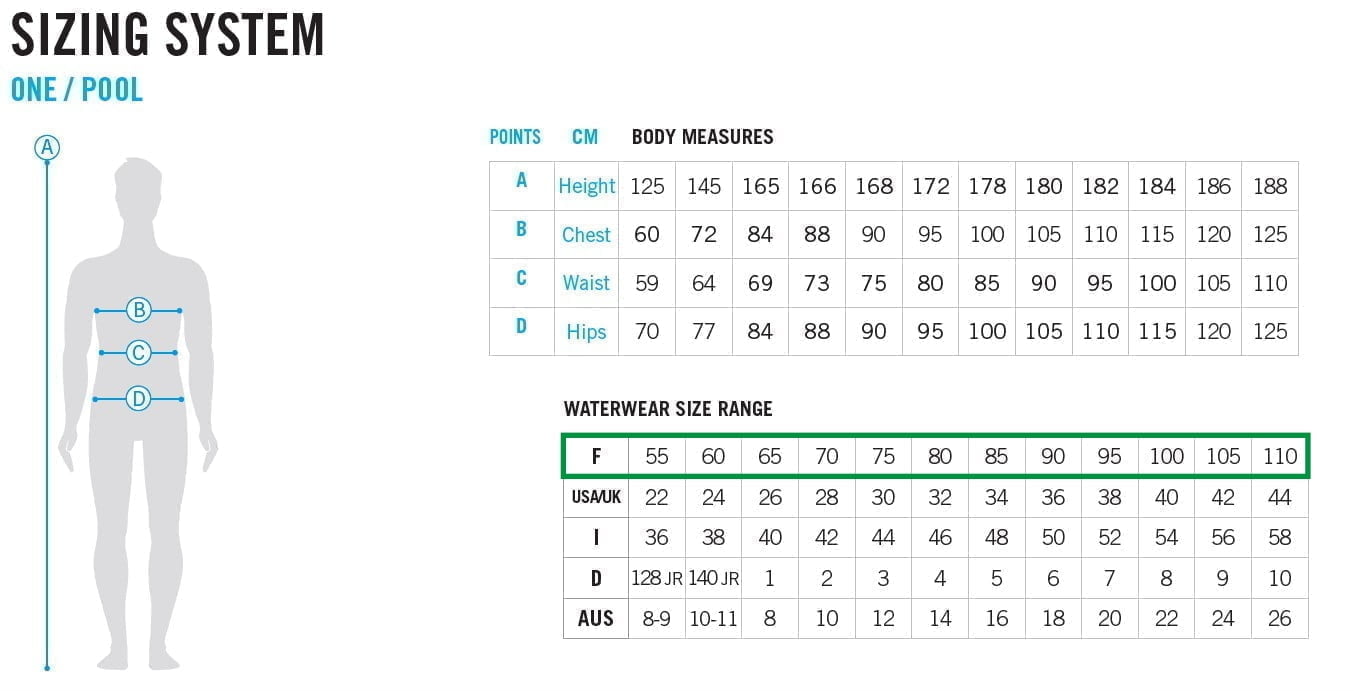Click the ONE / POOL subtitle
This screenshot has height=691, width=1354.
[77, 89]
